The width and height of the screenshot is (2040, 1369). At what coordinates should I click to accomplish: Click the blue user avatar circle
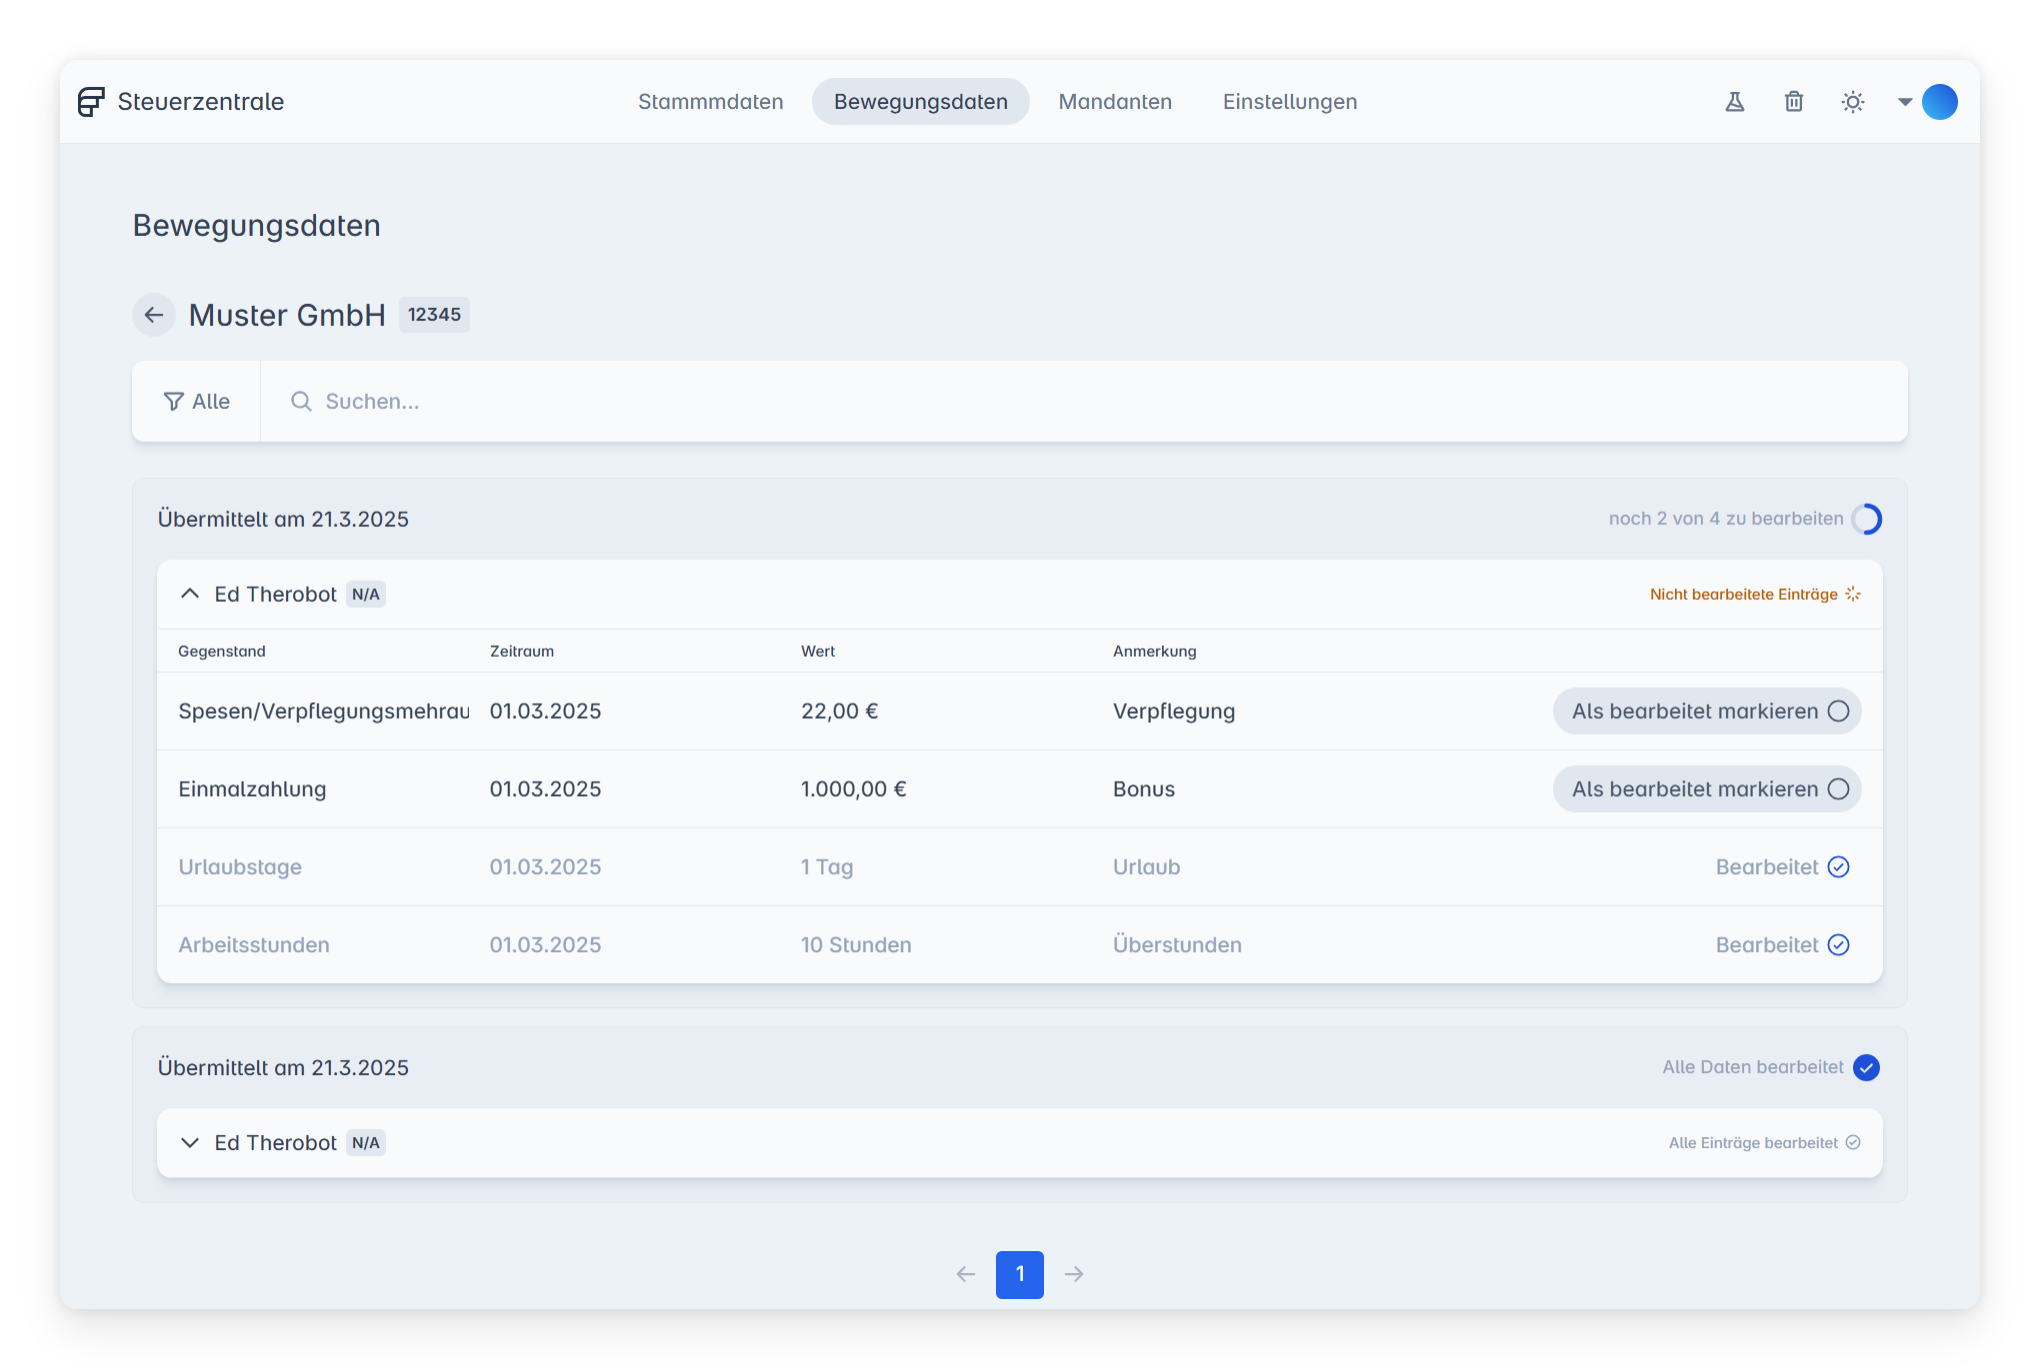(1939, 102)
